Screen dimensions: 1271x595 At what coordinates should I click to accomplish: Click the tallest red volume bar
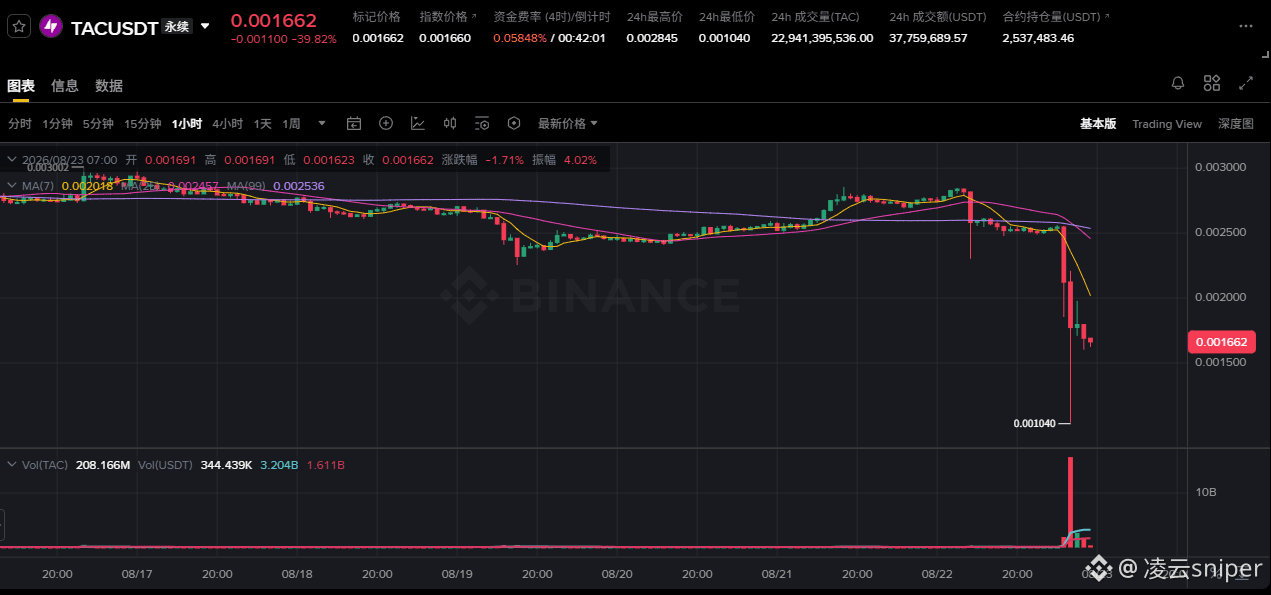[1071, 502]
